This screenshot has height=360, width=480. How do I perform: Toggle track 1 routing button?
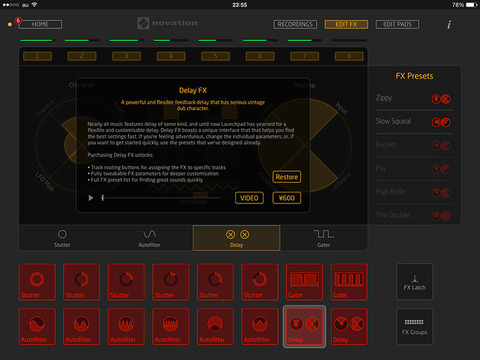[x=37, y=56]
